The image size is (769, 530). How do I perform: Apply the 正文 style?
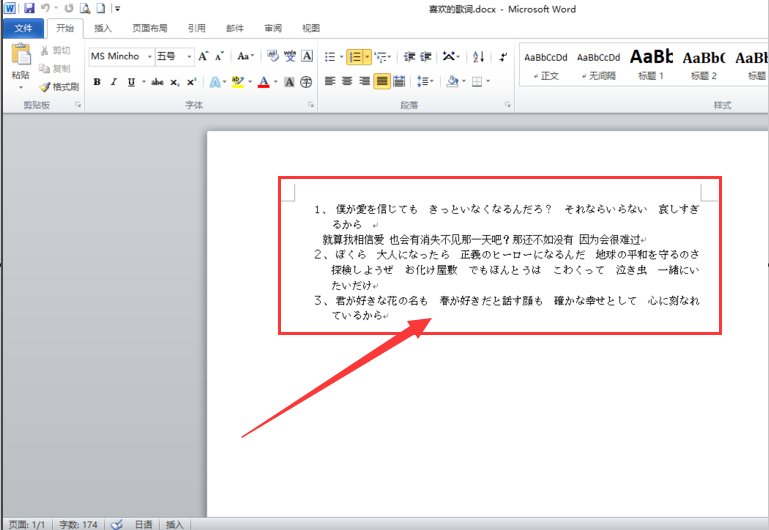coord(546,66)
